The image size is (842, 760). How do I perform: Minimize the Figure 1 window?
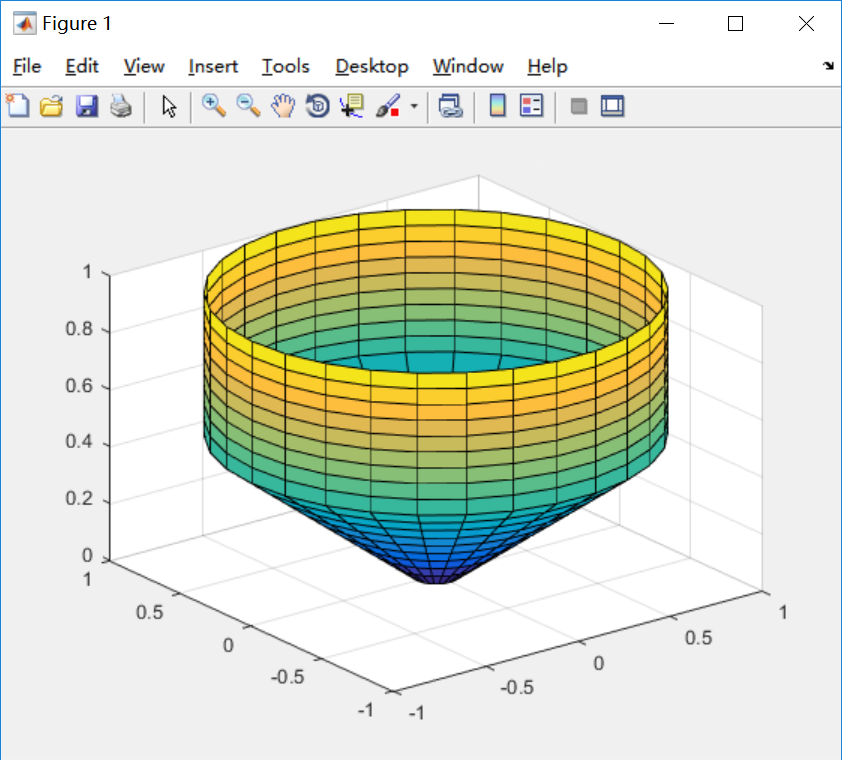[666, 24]
